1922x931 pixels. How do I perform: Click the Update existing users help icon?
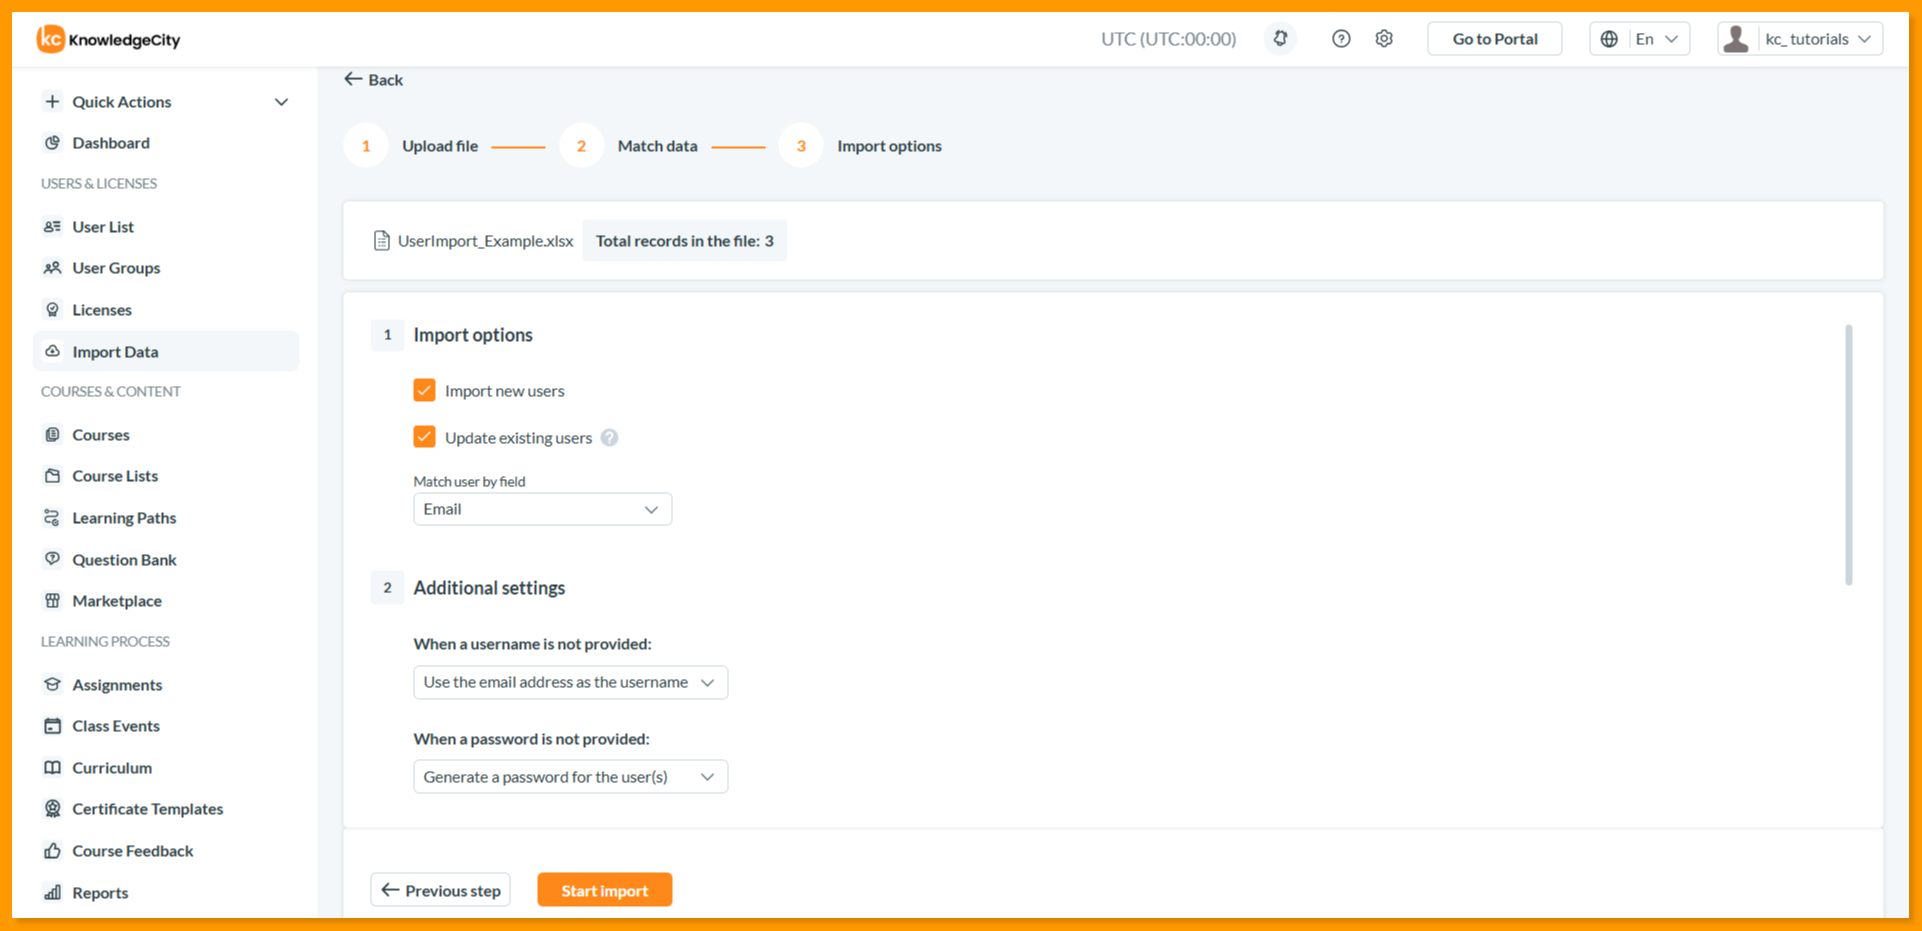point(609,438)
